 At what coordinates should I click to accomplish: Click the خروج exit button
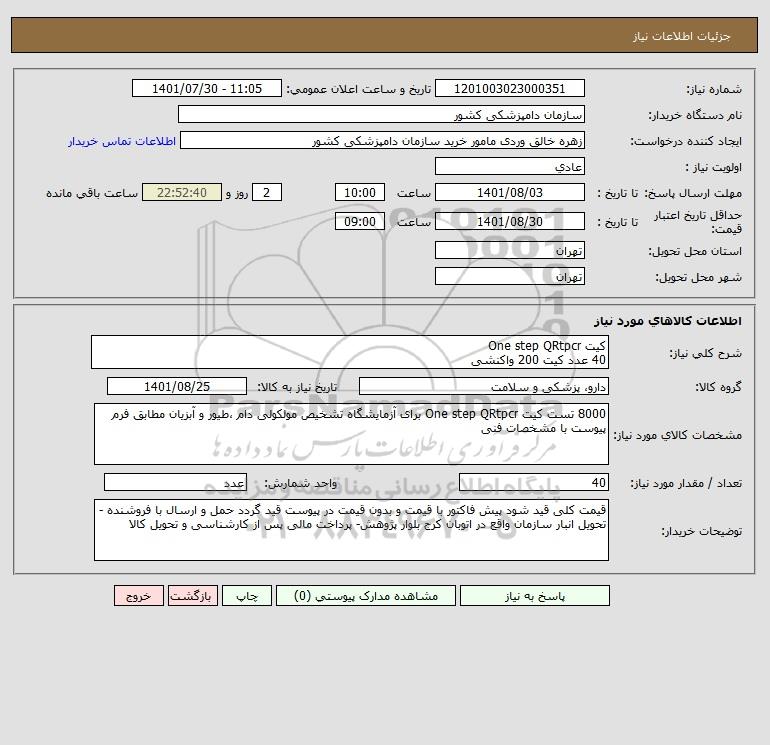pos(139,595)
